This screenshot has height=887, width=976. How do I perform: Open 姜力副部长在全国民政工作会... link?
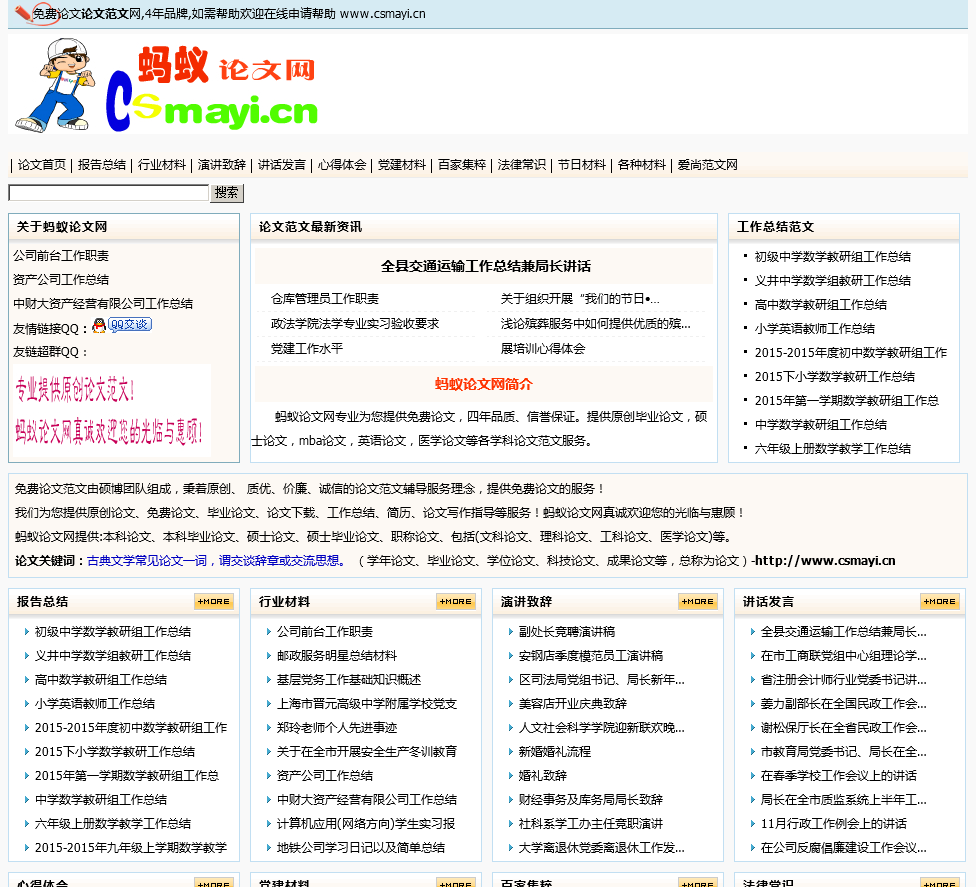click(x=843, y=704)
